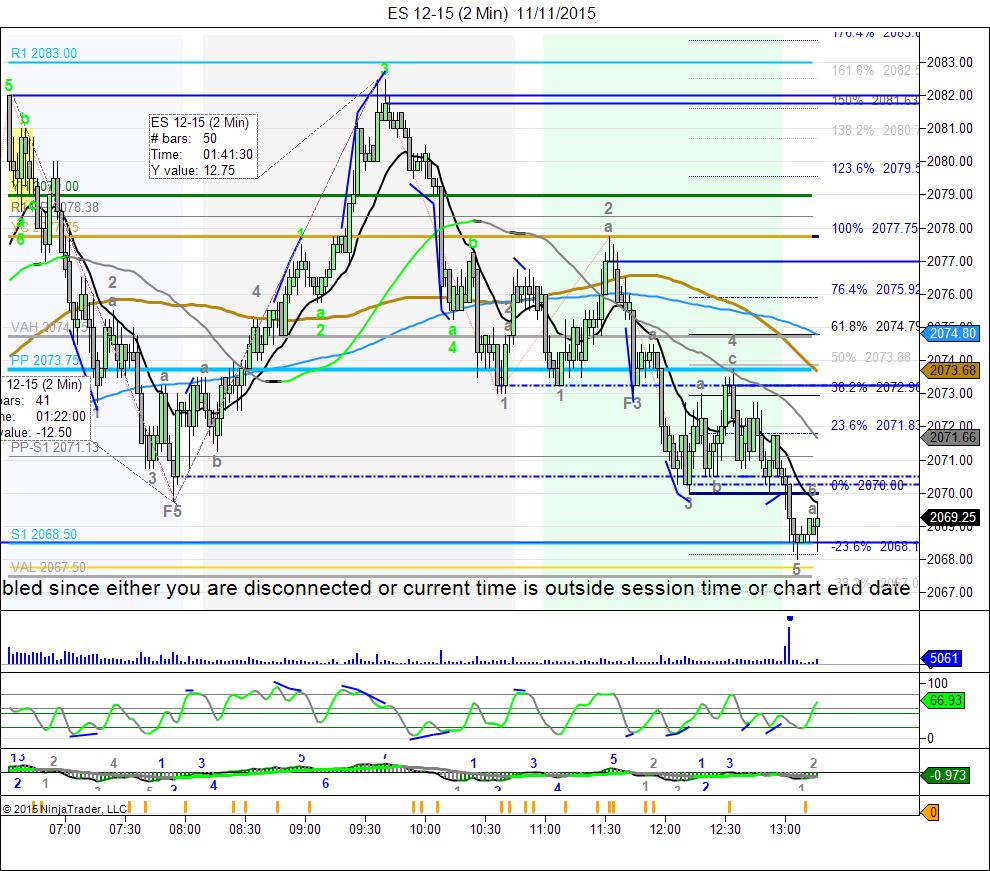Click the 2083.00 price axis label
This screenshot has height=871, width=990.
(x=950, y=62)
